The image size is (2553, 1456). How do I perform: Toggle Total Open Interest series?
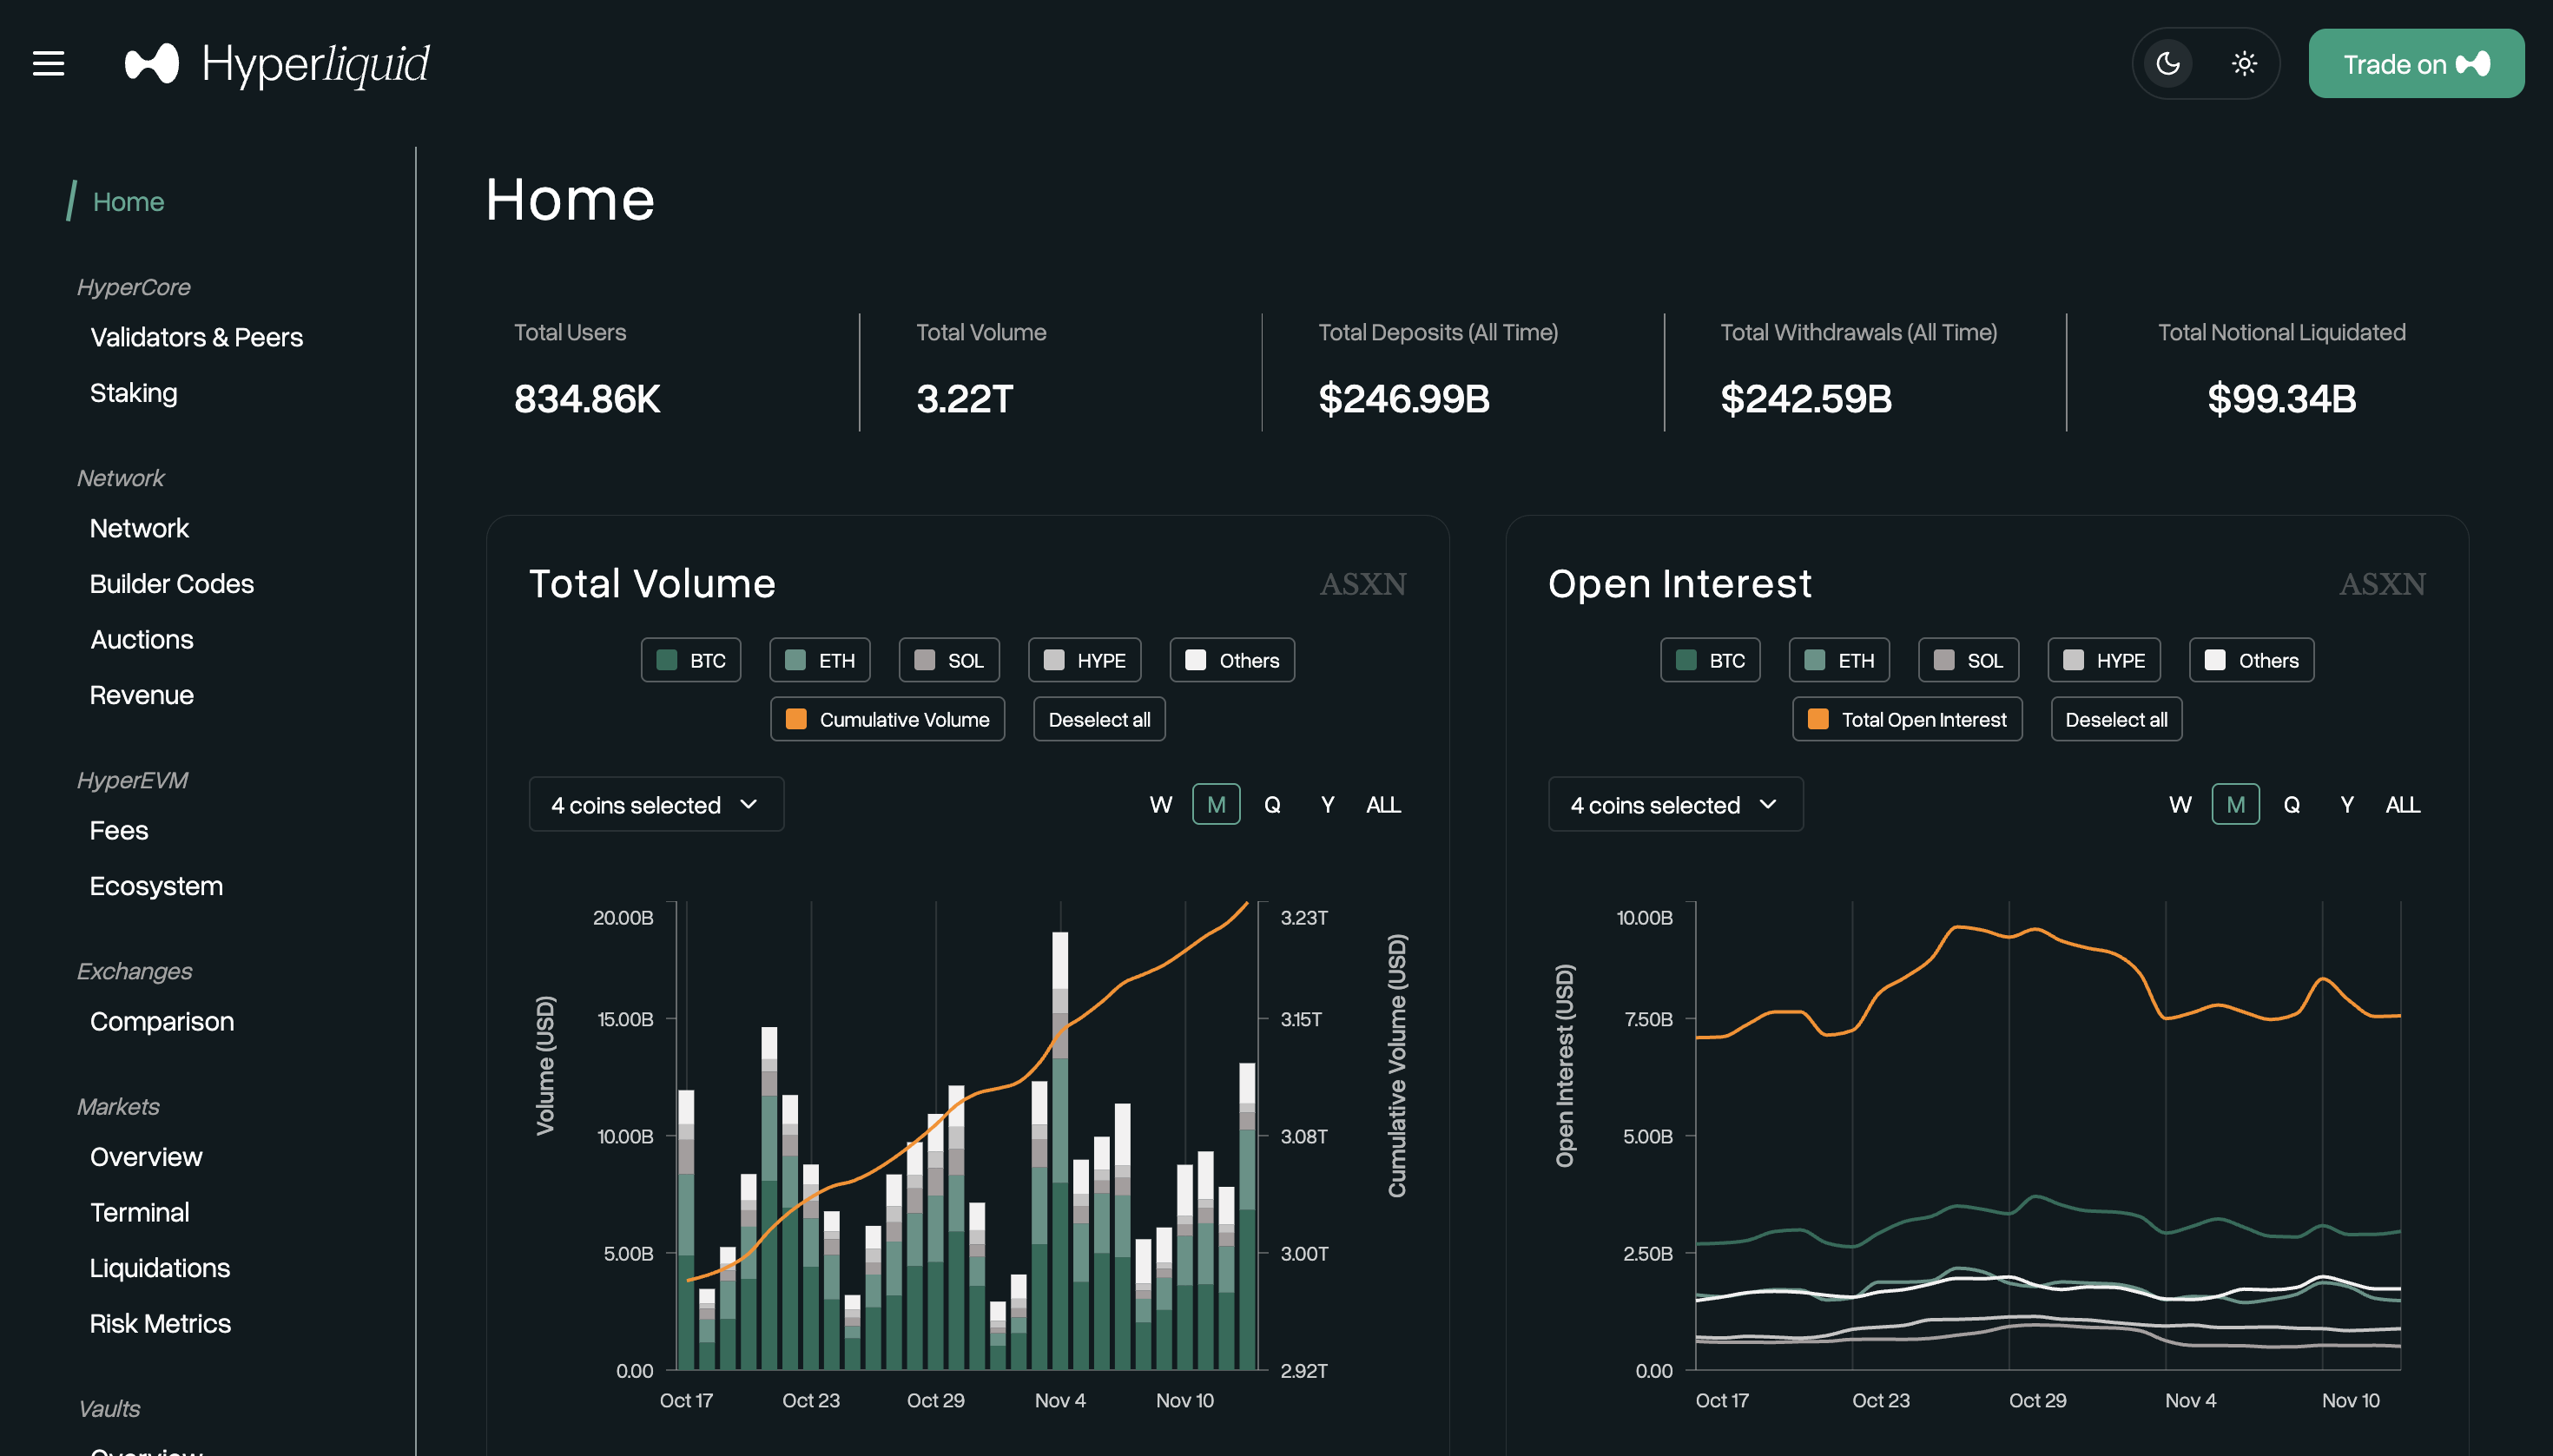coord(1906,719)
